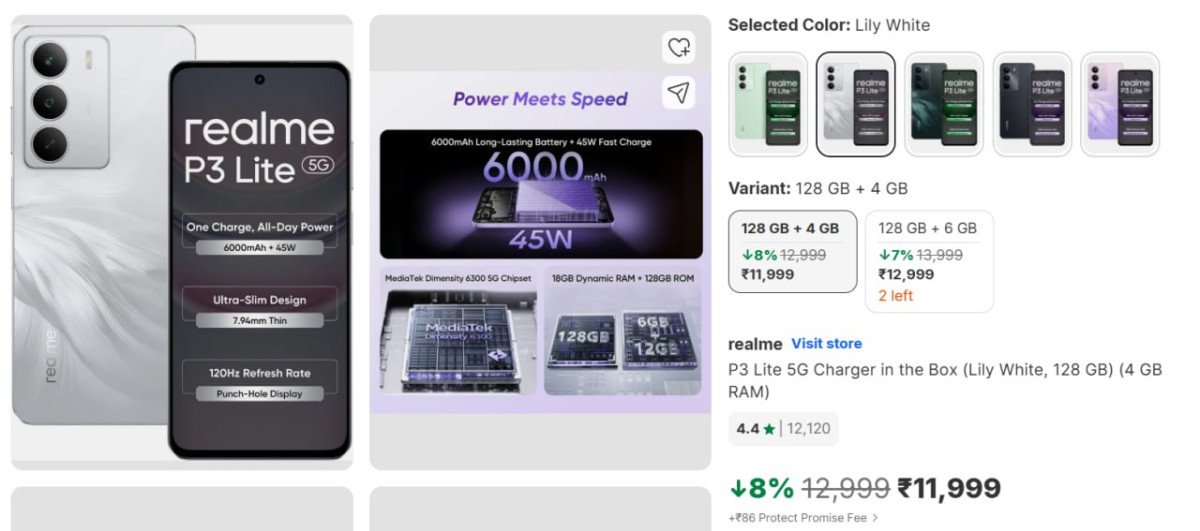Select the 128 GB + 6 GB variant
Viewport: 1200px width, 531px height.
point(928,261)
